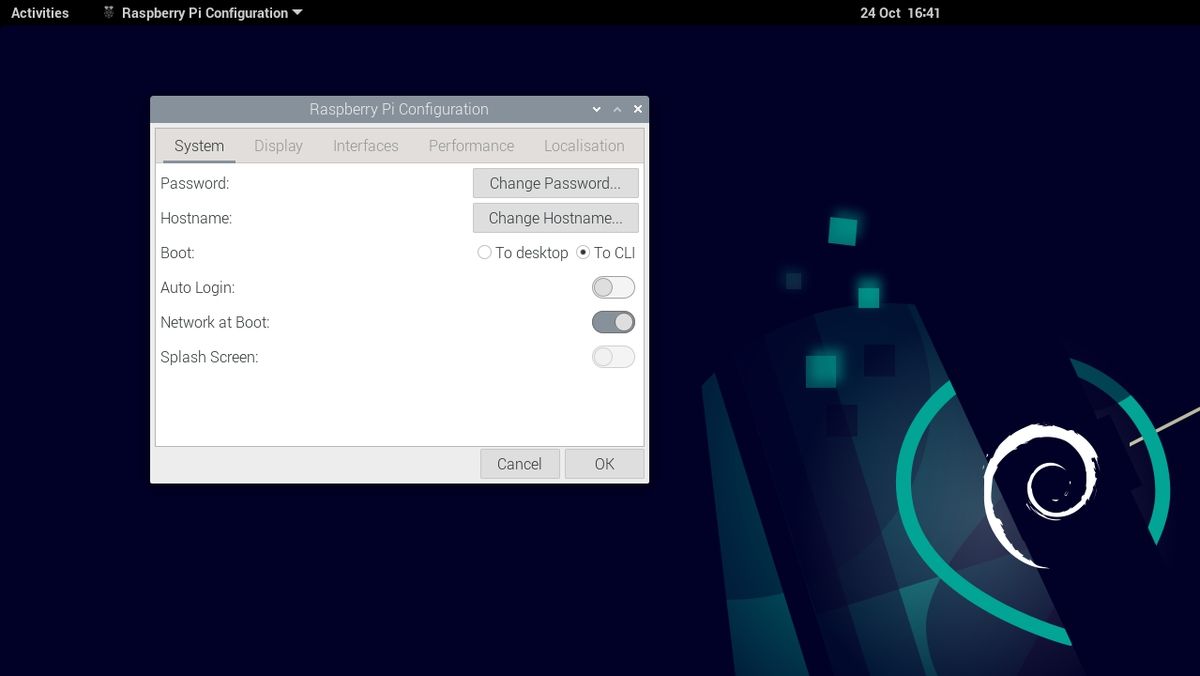Screen dimensions: 1200x676
Task: Open the Interfaces tab
Action: 365,145
